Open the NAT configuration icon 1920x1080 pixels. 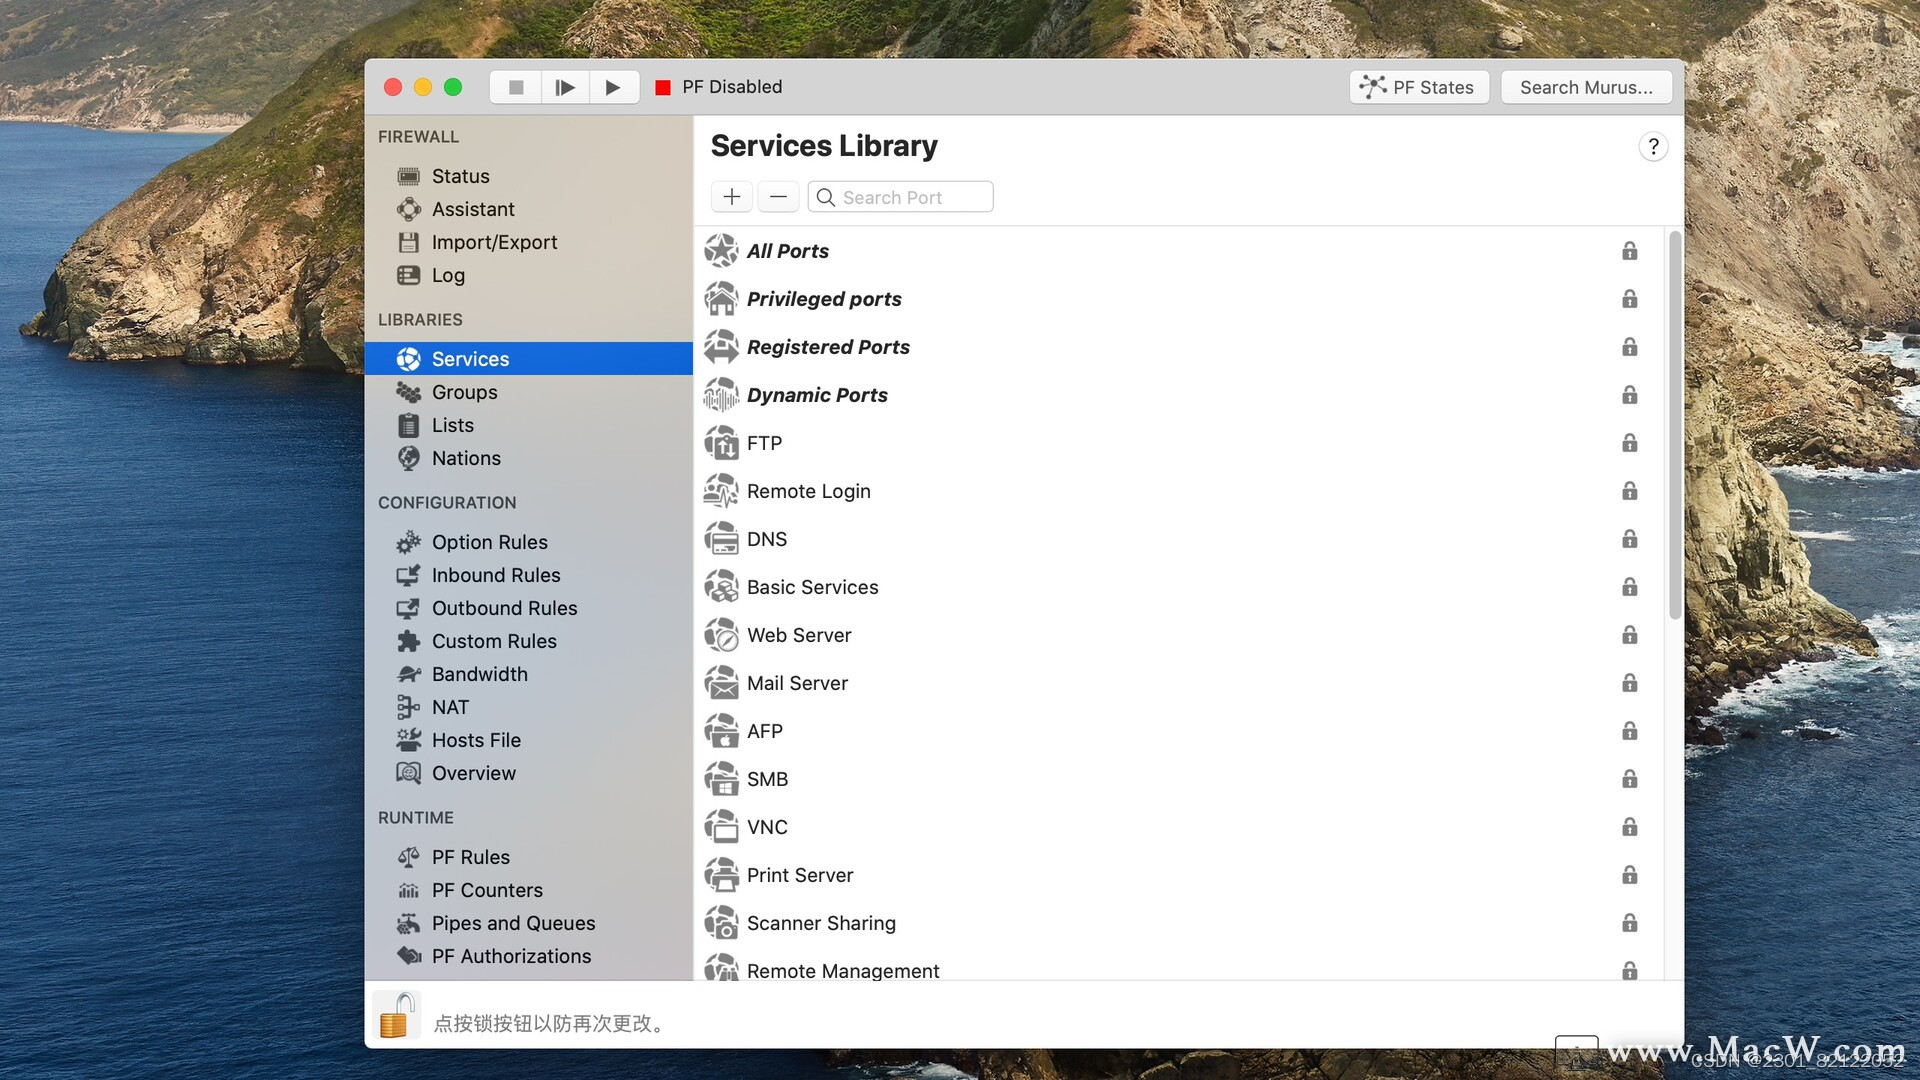[x=409, y=707]
